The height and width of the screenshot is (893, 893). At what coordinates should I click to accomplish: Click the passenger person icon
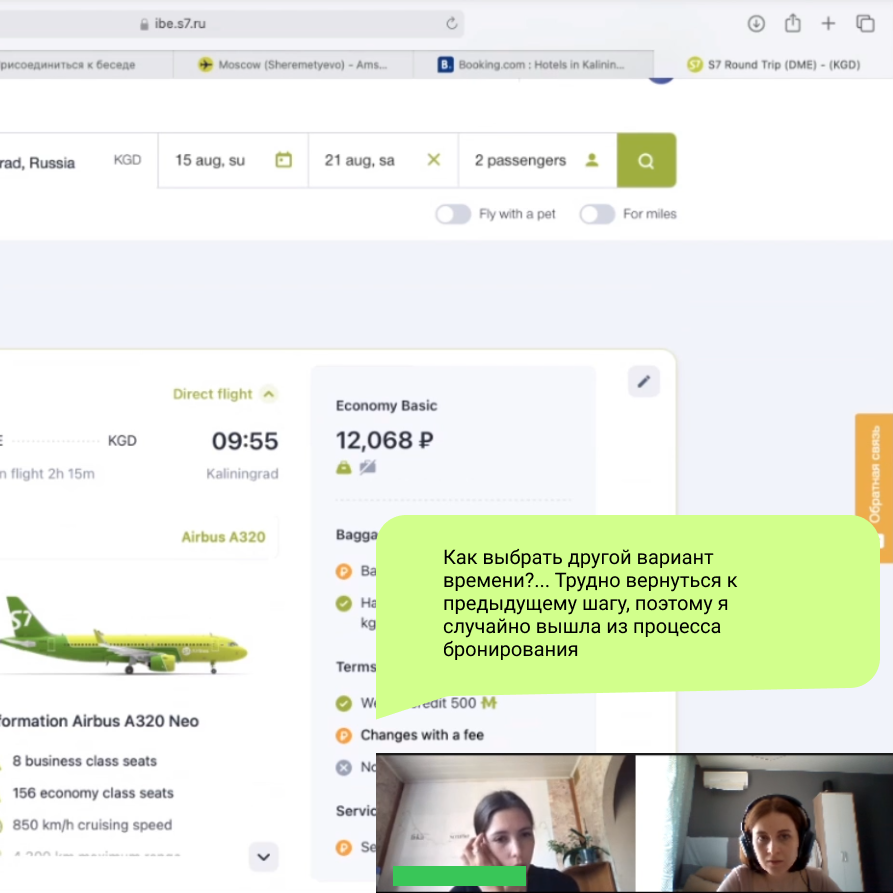592,160
